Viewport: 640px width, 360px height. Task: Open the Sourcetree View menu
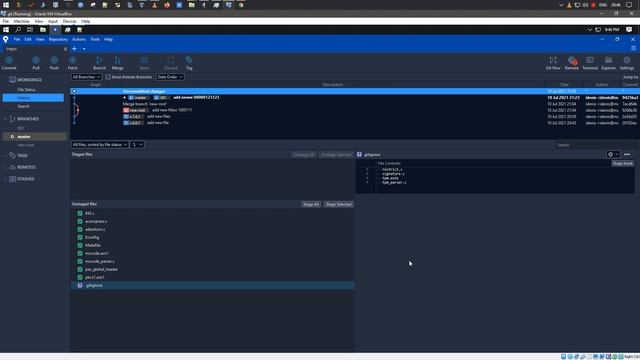point(40,39)
